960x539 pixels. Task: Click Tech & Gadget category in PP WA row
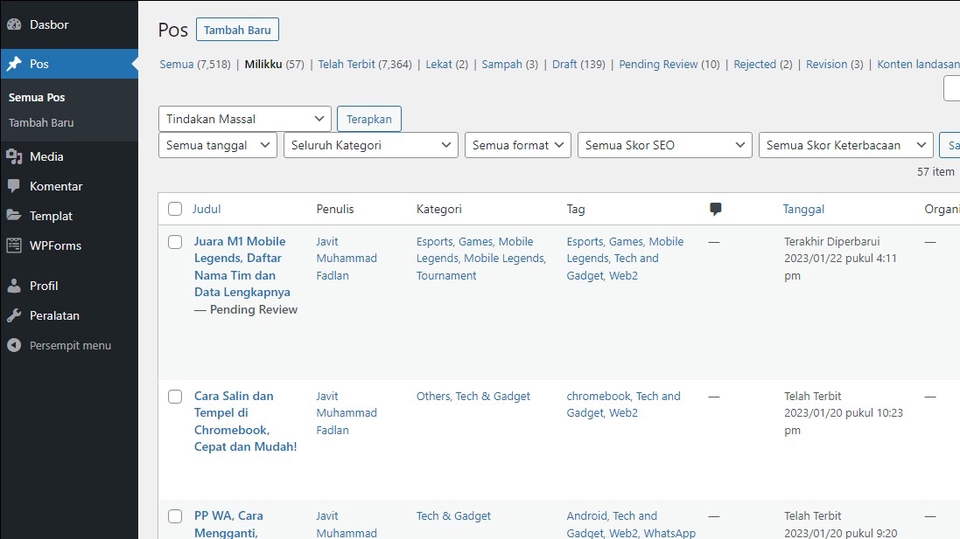(453, 516)
